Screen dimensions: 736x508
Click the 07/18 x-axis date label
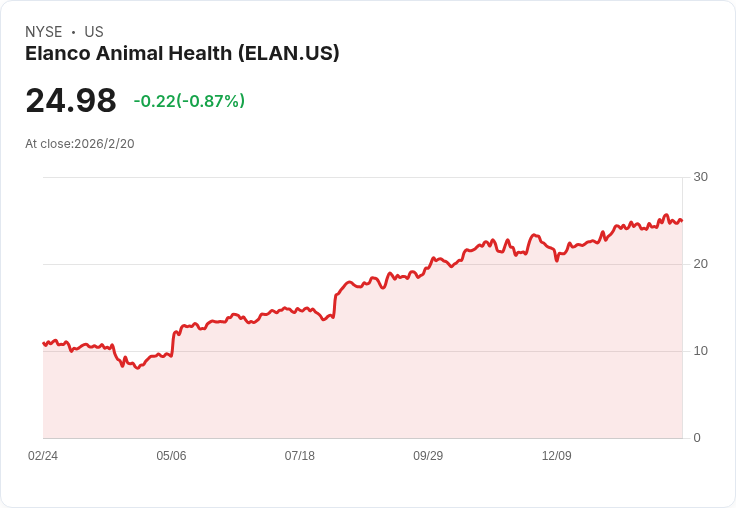[x=299, y=456]
